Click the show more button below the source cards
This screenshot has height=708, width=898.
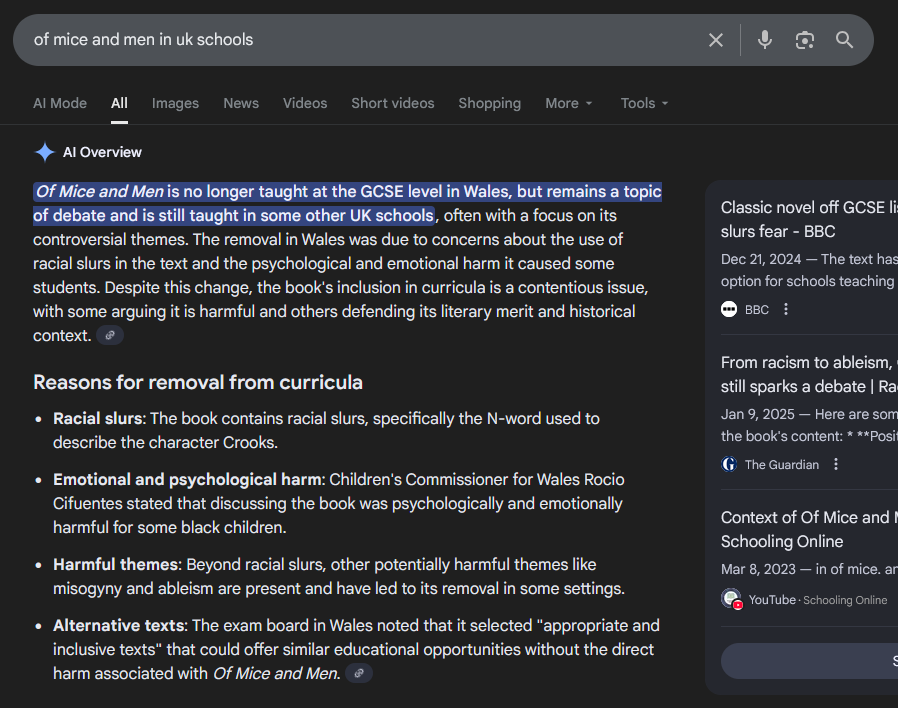(809, 661)
